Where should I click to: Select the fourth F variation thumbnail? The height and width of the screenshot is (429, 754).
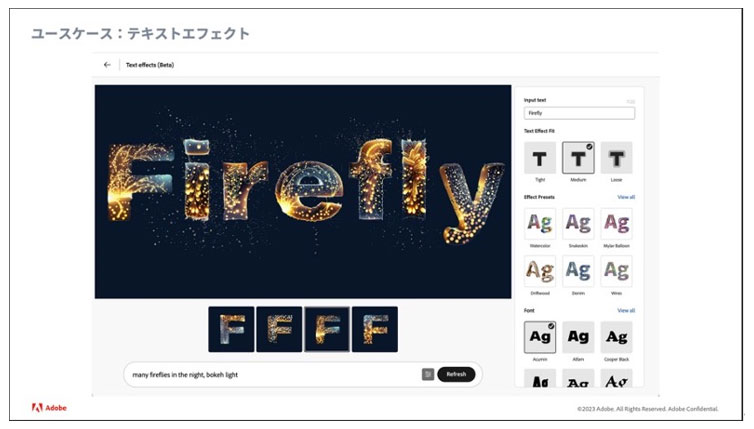[375, 329]
